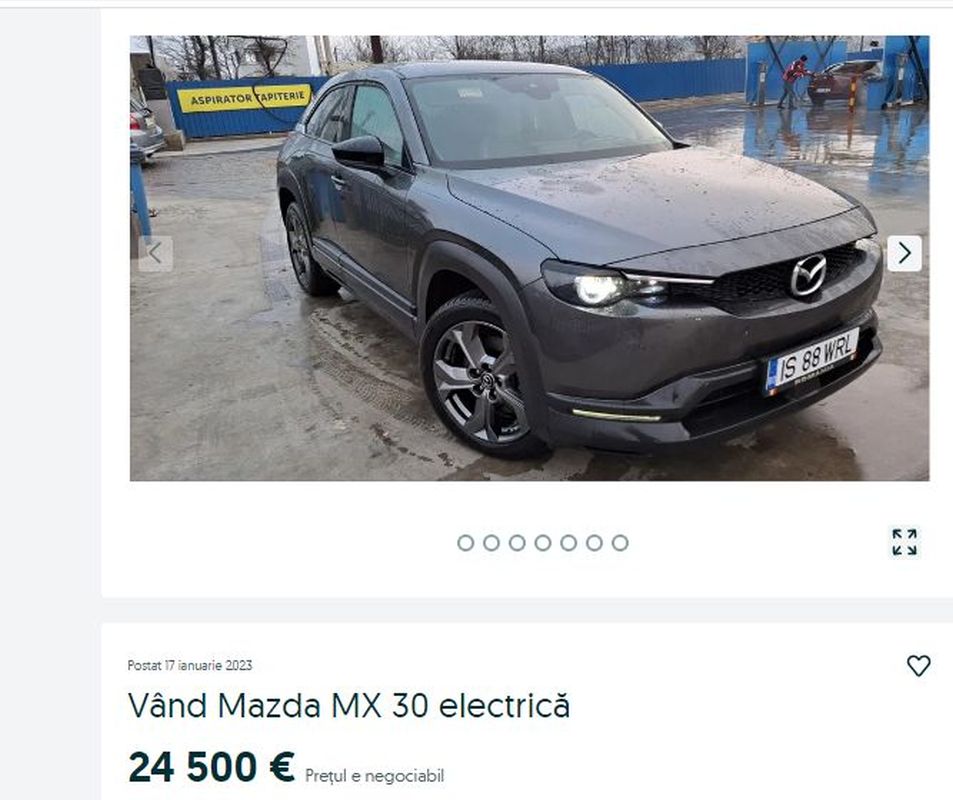
Task: Click the 24 500 € price
Action: click(x=212, y=767)
